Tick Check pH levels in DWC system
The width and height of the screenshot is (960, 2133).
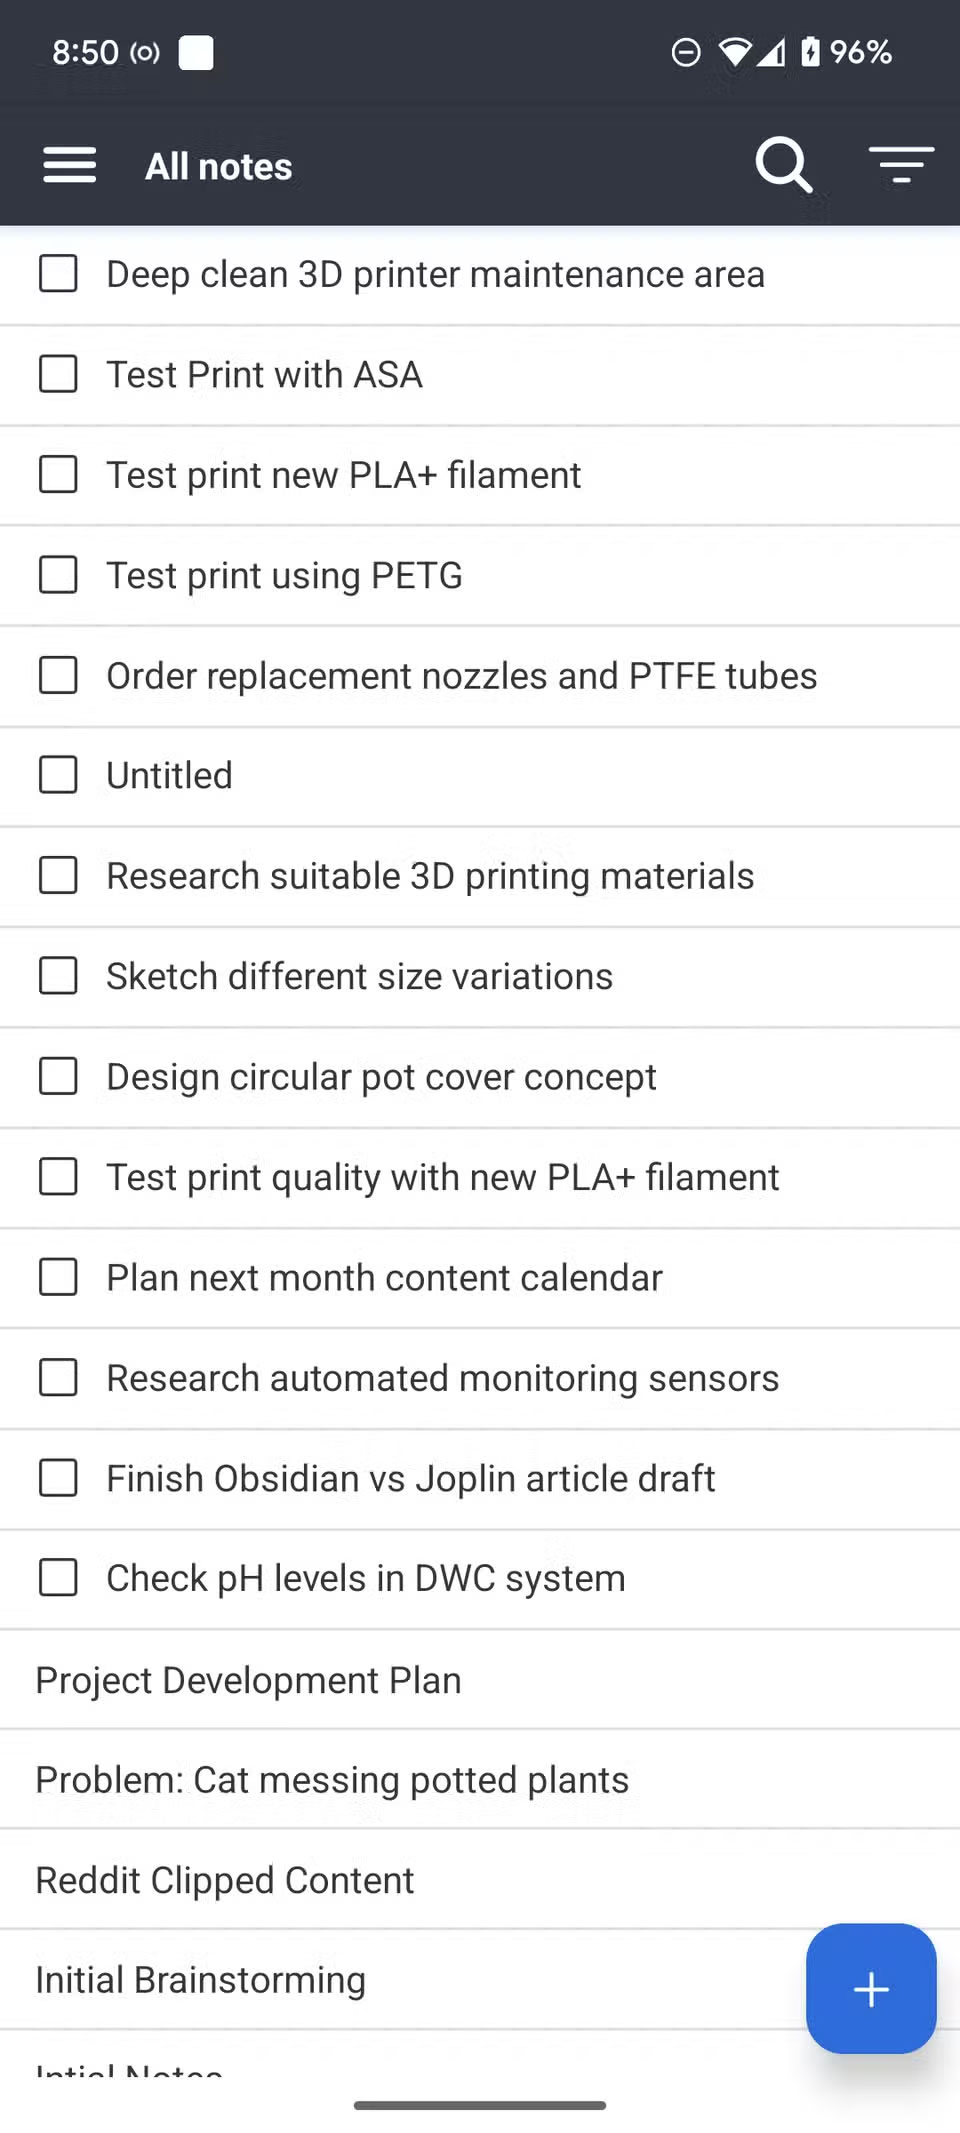click(x=58, y=1578)
